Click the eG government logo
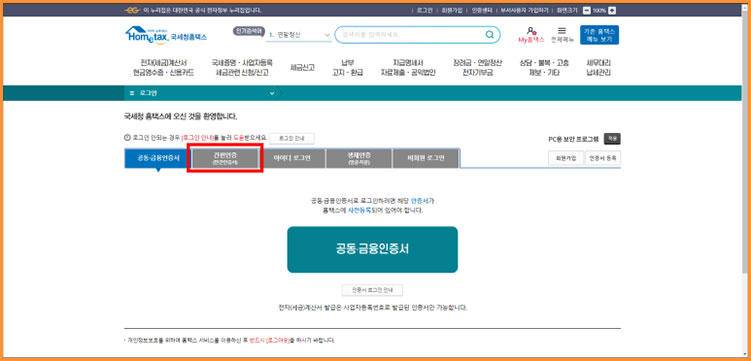The width and height of the screenshot is (751, 361). 132,10
